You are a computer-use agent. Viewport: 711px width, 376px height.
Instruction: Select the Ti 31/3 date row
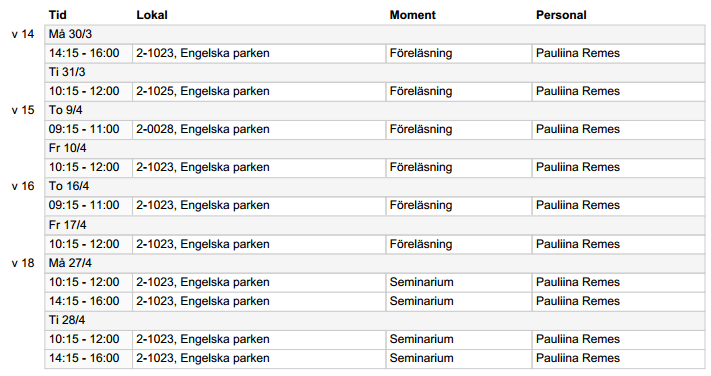click(375, 73)
